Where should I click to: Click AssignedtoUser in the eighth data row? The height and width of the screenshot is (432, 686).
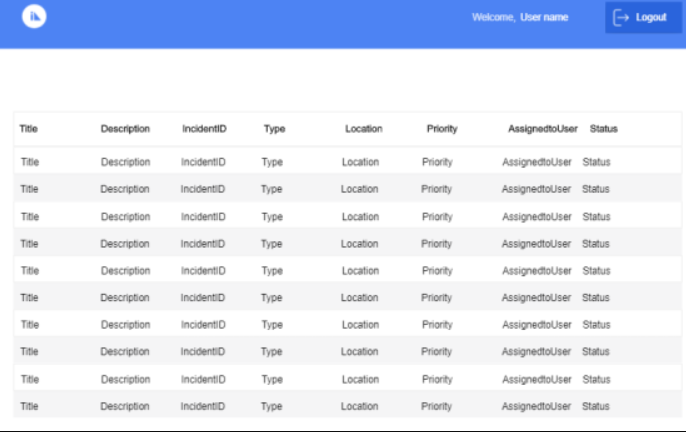[537, 352]
